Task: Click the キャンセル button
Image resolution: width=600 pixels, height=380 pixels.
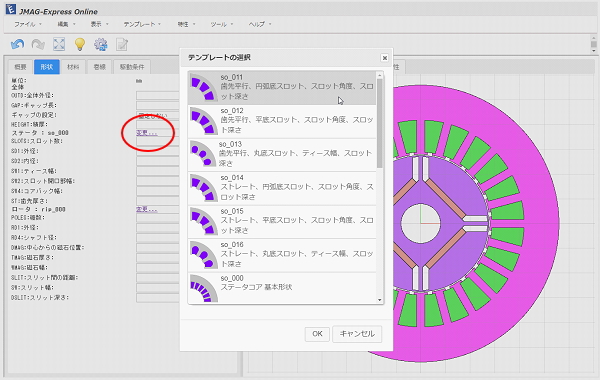Action: point(357,334)
